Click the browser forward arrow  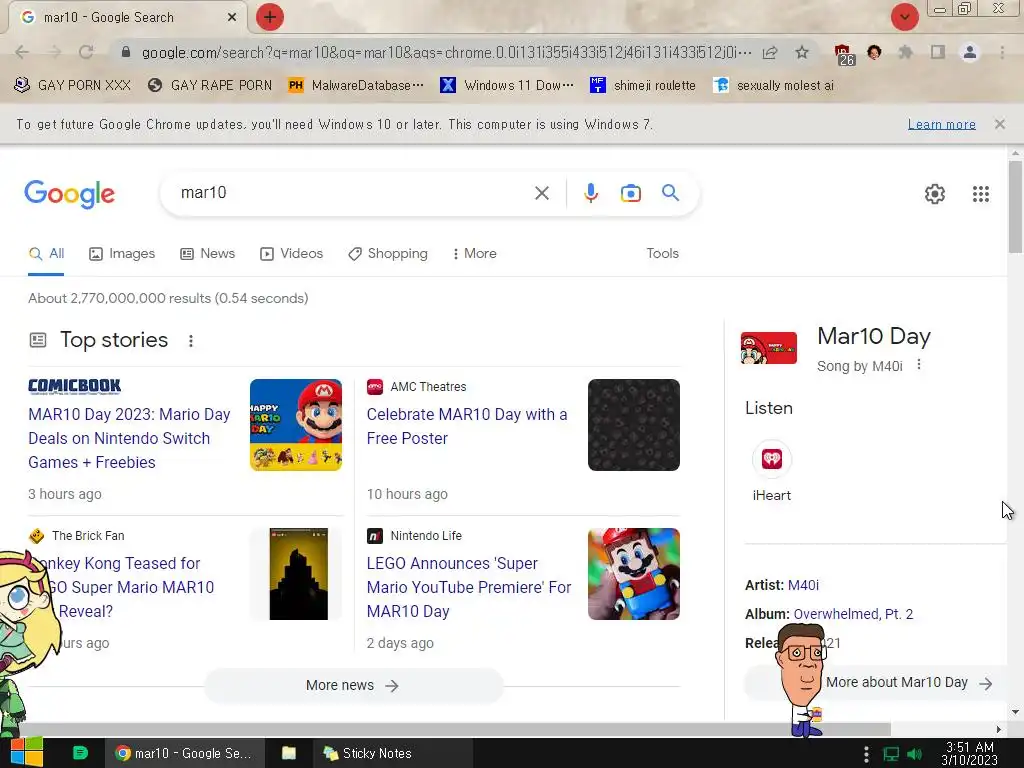point(54,52)
